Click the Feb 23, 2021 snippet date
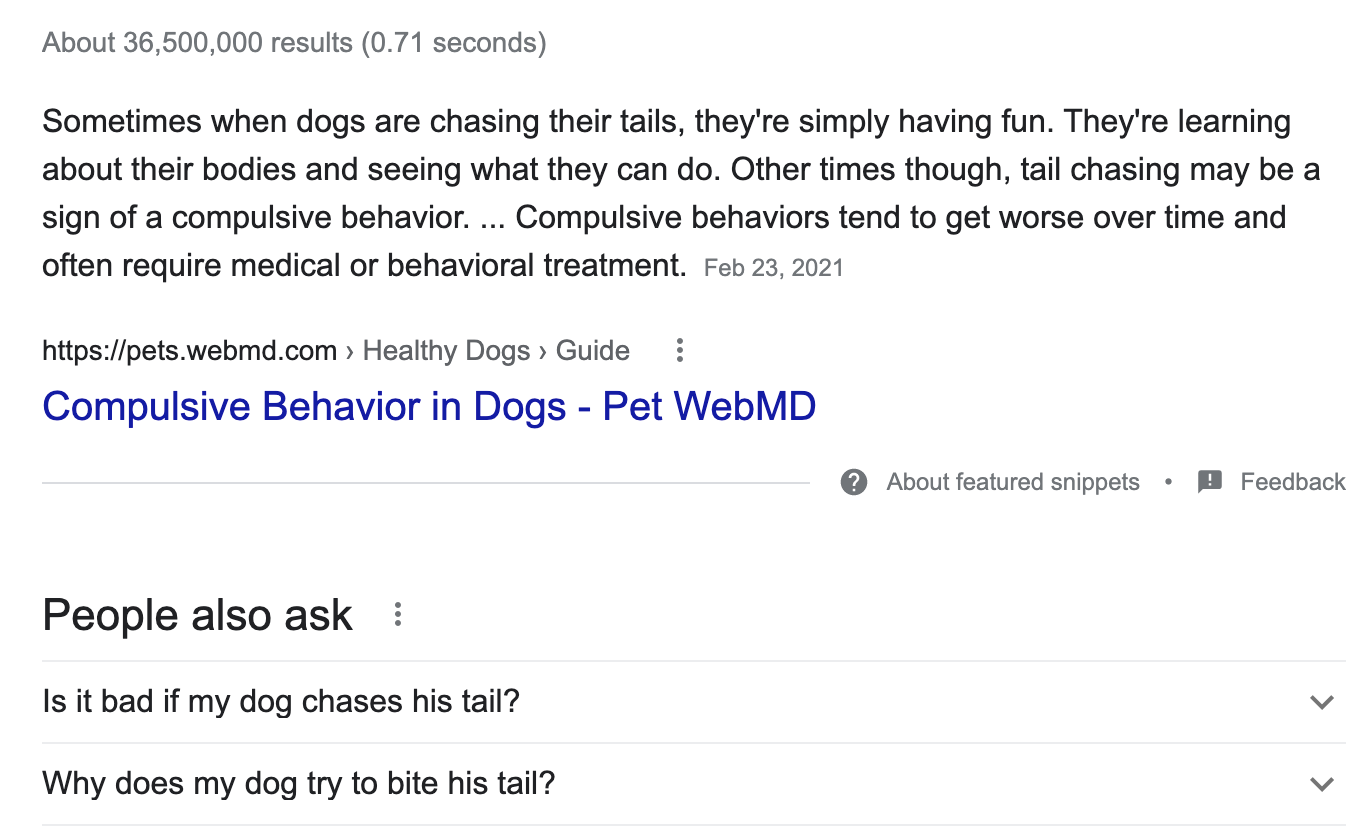Image resolution: width=1364 pixels, height=830 pixels. point(773,268)
